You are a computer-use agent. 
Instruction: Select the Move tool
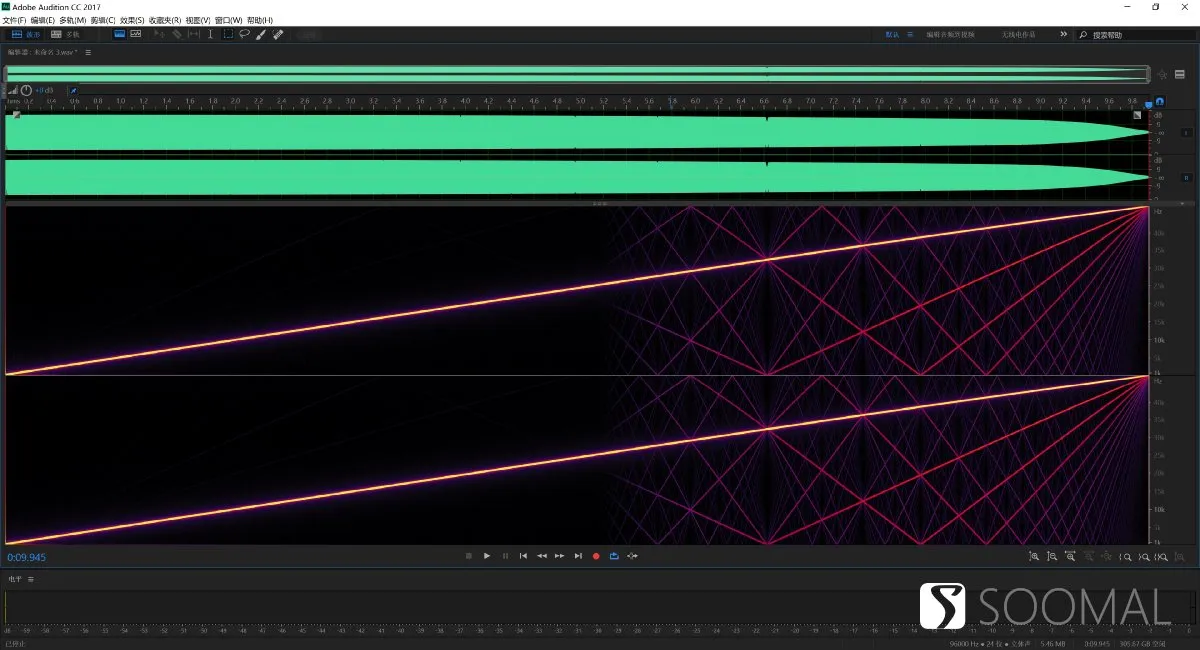[x=159, y=34]
